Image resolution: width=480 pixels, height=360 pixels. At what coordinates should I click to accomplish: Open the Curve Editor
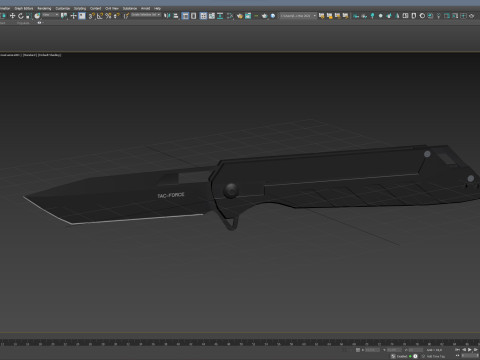click(212, 16)
